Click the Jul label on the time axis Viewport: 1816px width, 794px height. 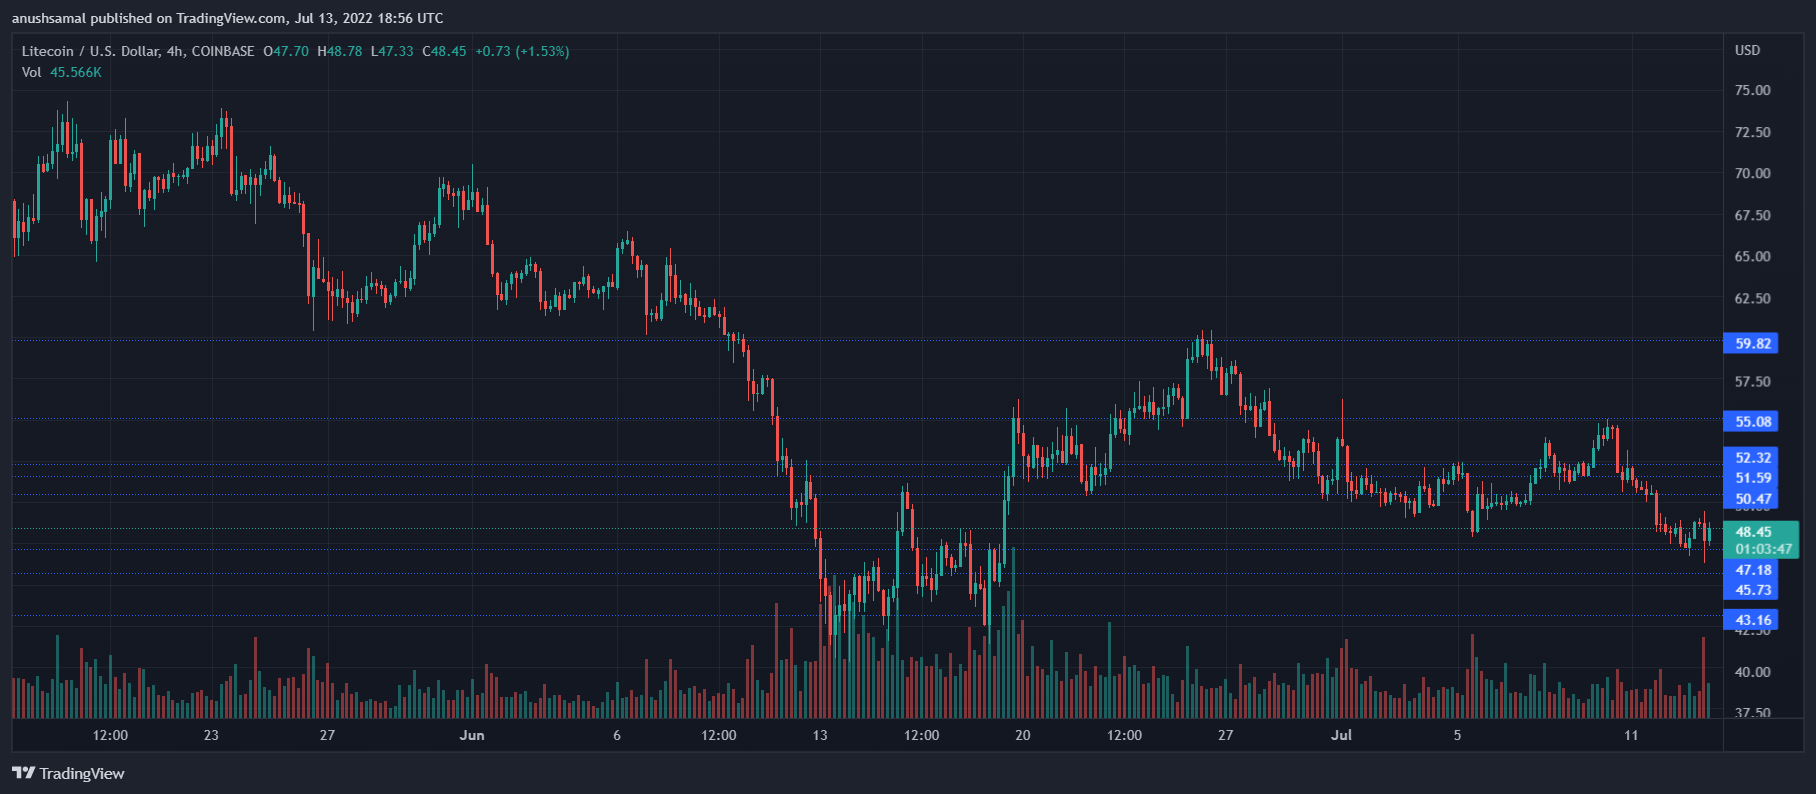click(x=1341, y=735)
